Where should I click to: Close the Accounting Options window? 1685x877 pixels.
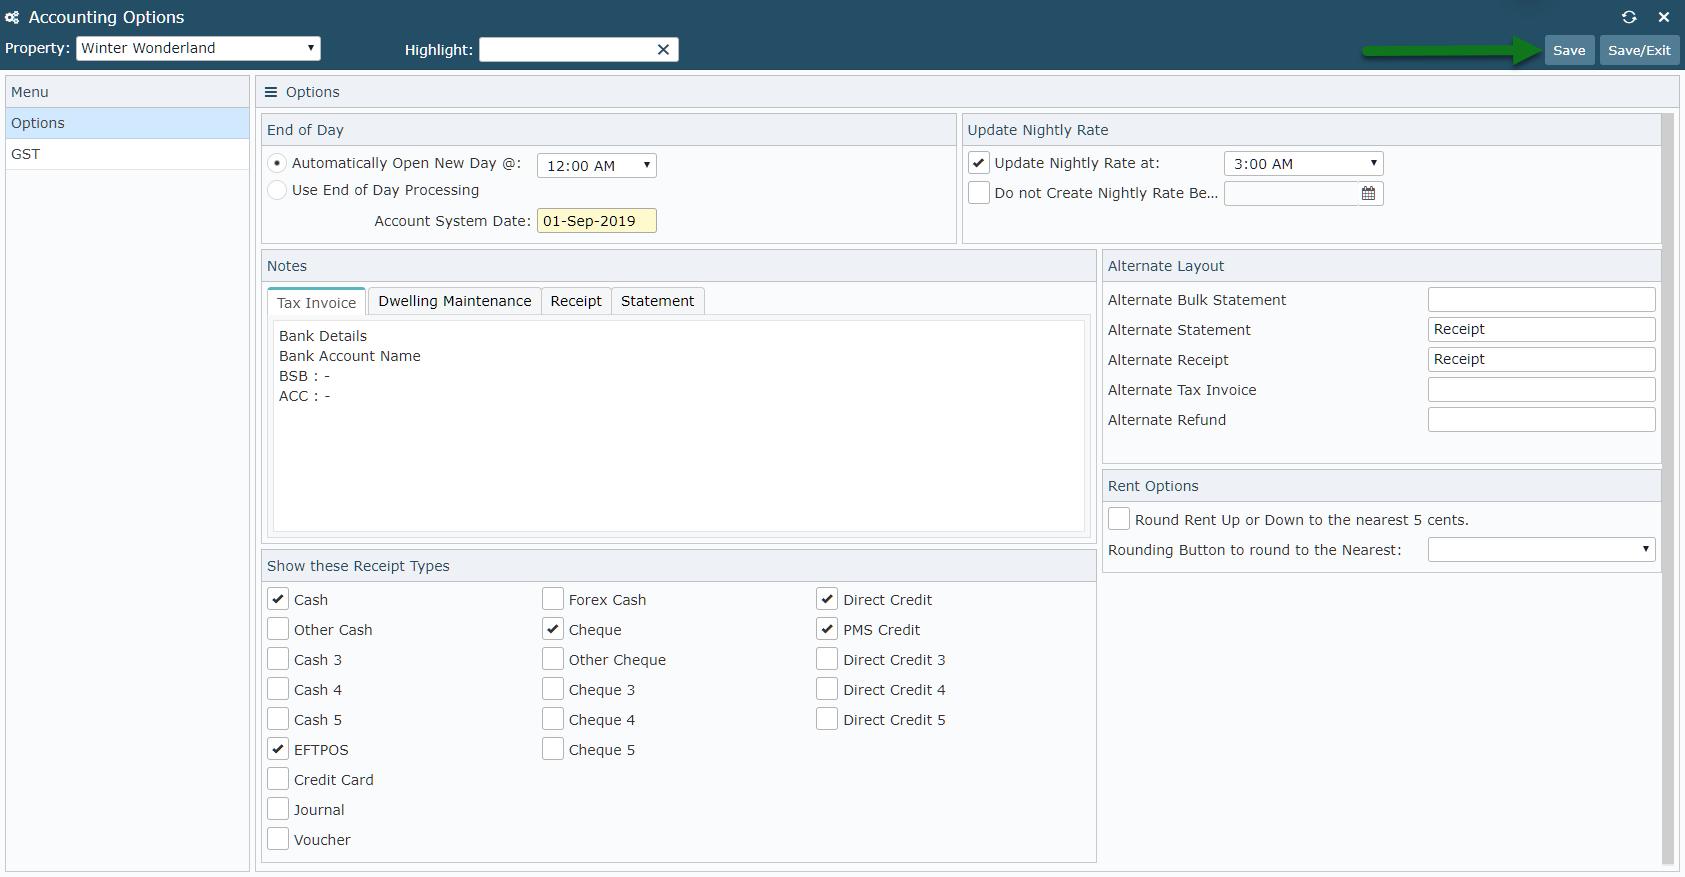point(1664,17)
